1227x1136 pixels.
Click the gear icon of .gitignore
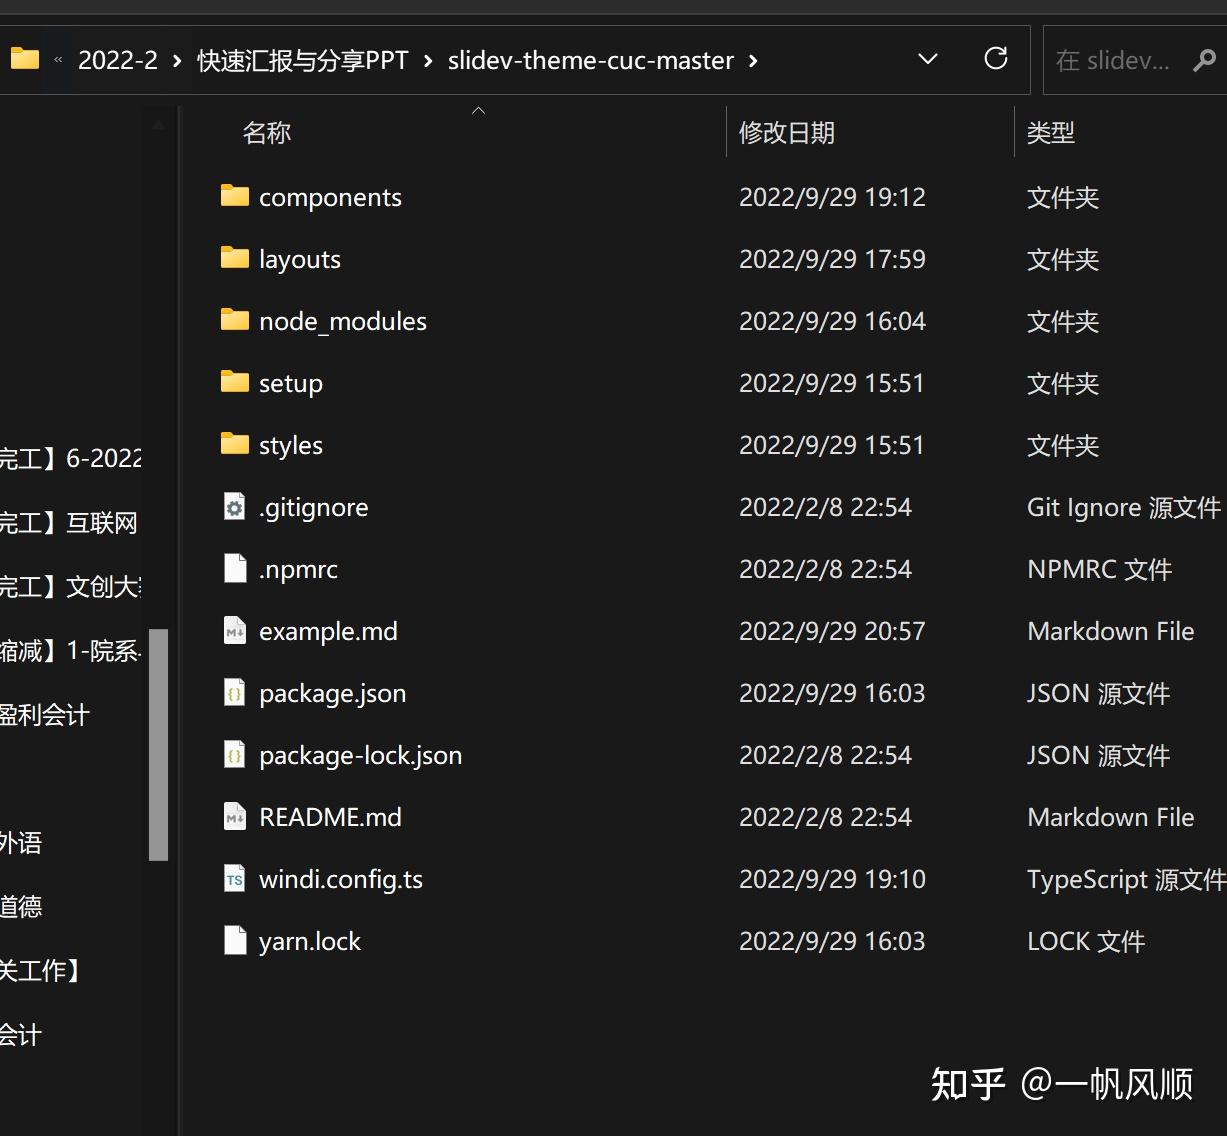234,507
